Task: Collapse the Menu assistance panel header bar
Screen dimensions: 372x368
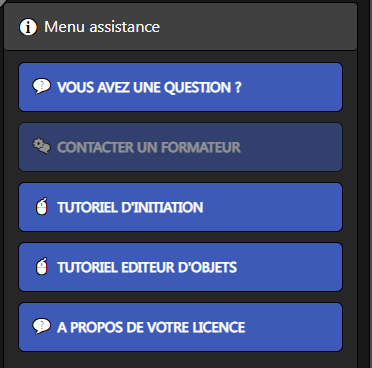Action: pos(180,27)
